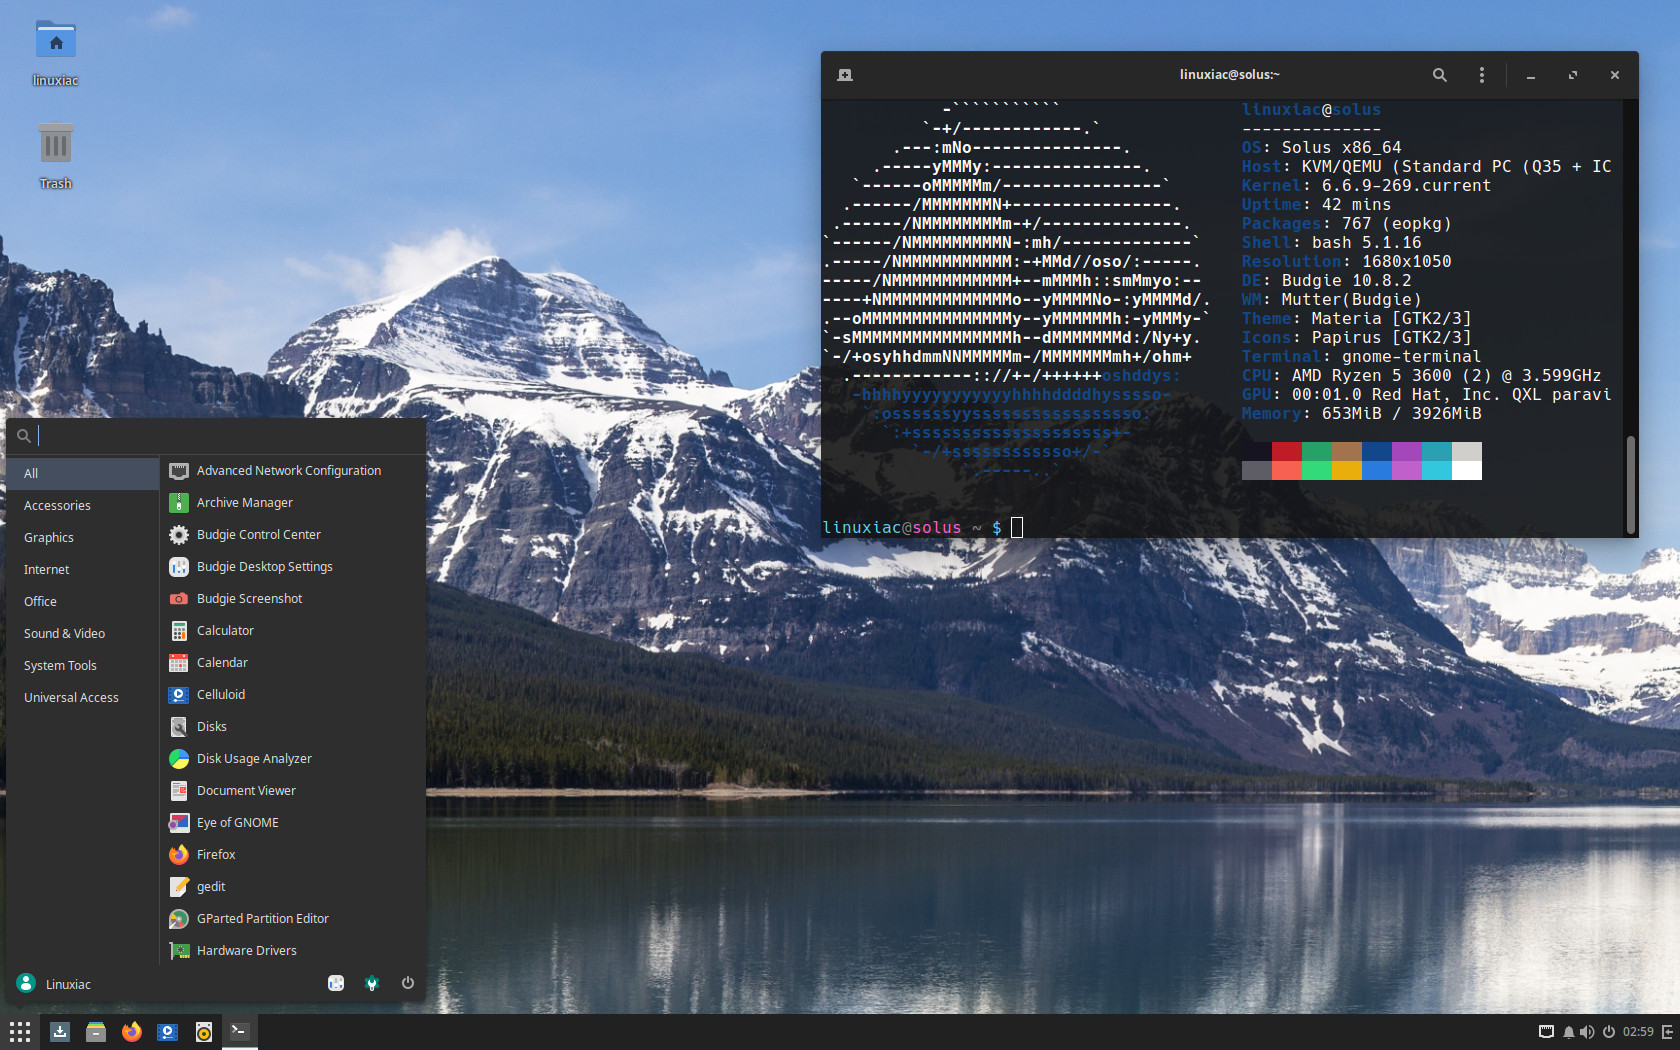Launch Firefox from the bottom panel

tap(132, 1032)
